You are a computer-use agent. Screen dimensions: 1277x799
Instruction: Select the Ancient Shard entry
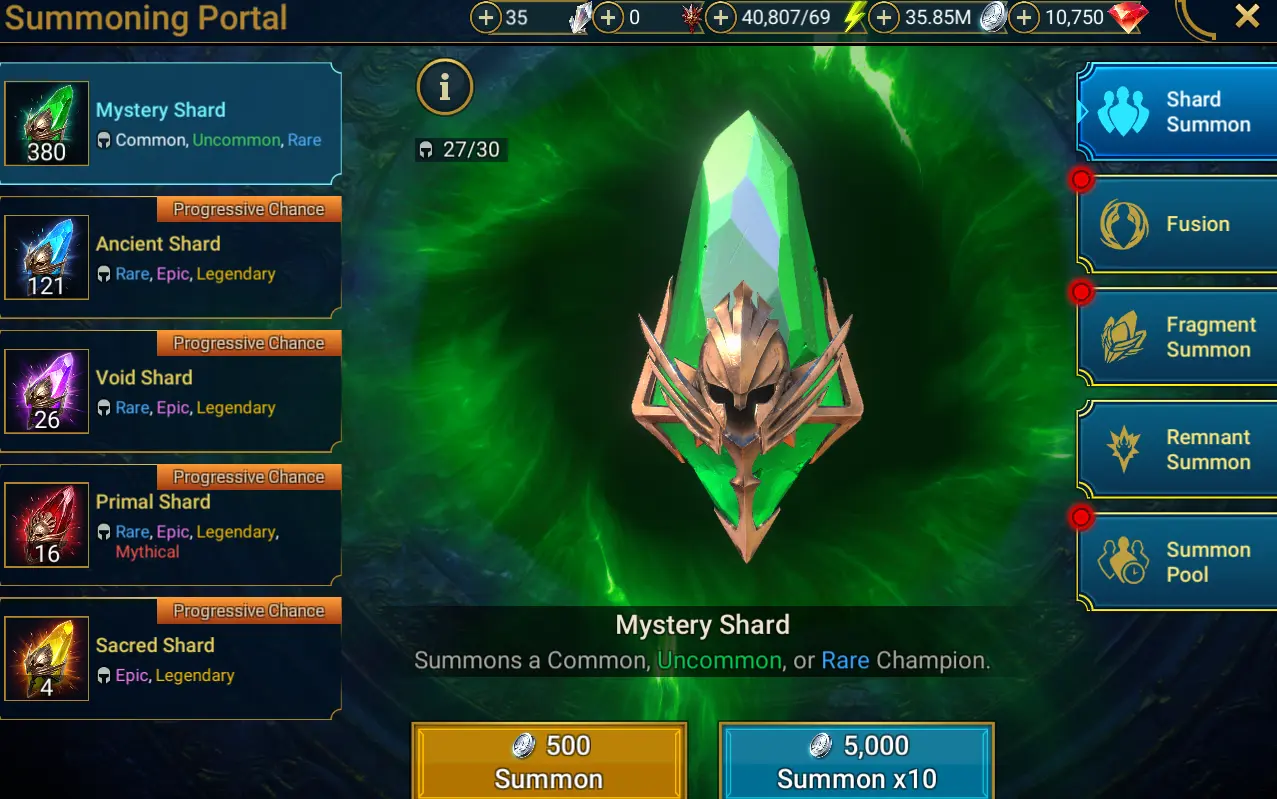tap(171, 257)
